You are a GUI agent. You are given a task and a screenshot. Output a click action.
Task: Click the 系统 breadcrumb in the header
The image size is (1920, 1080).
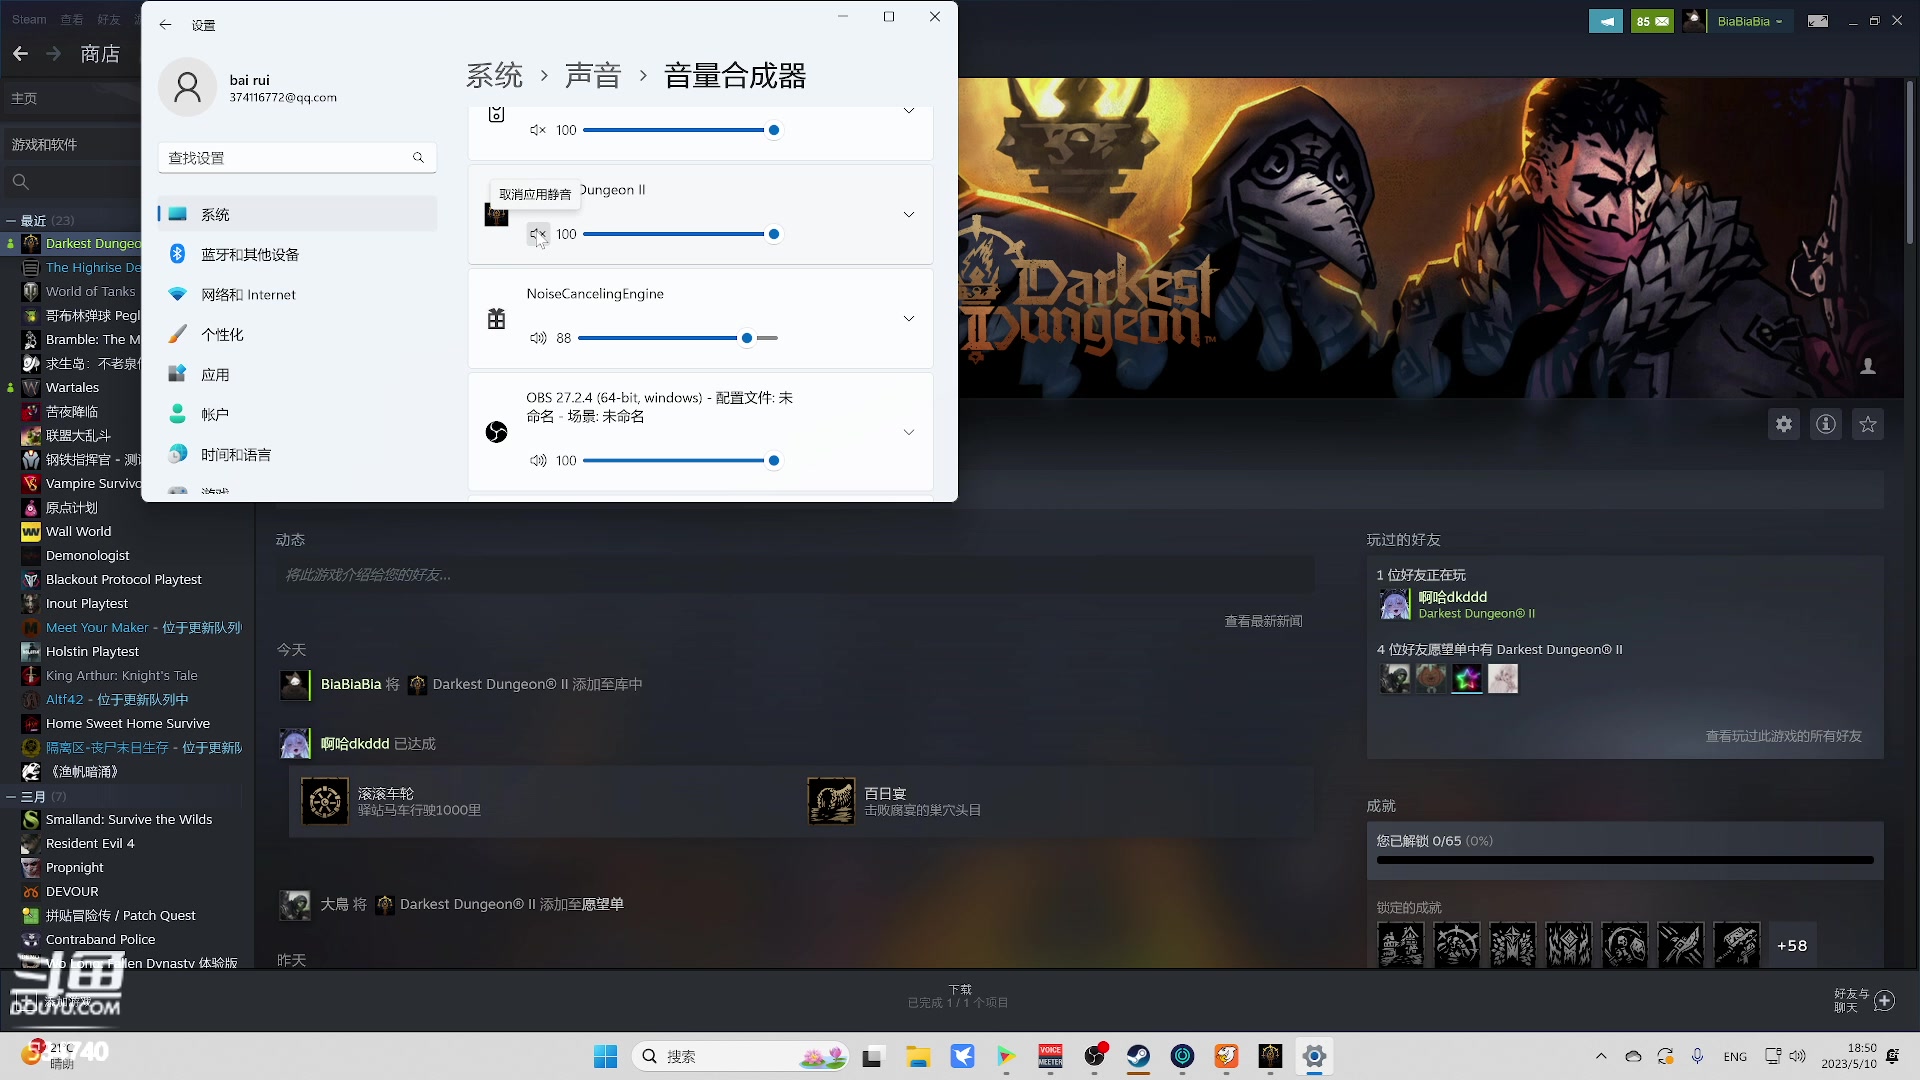(x=495, y=76)
